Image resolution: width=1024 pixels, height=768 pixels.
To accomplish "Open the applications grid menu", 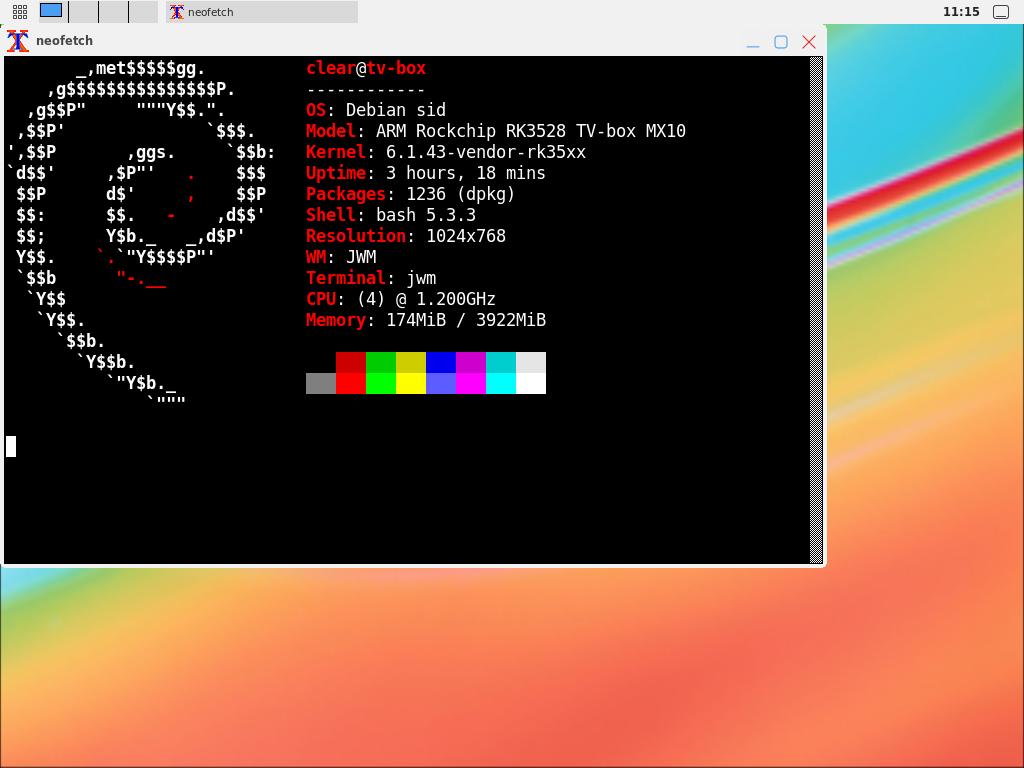I will coord(20,12).
